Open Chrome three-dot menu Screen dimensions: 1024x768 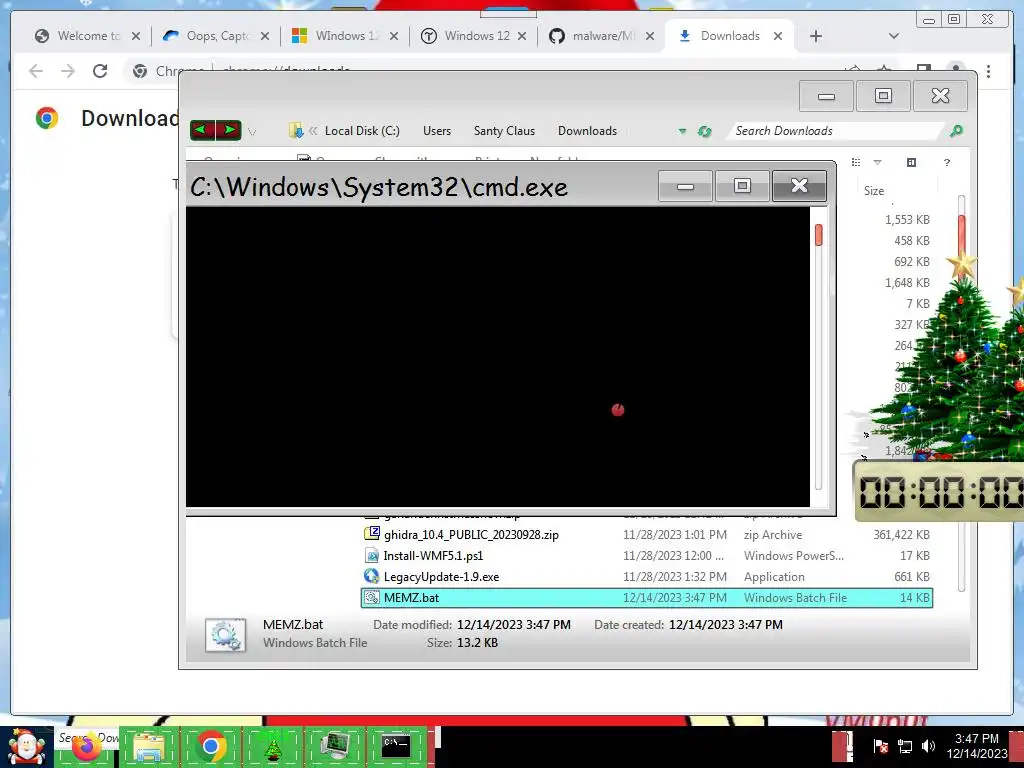(x=989, y=71)
